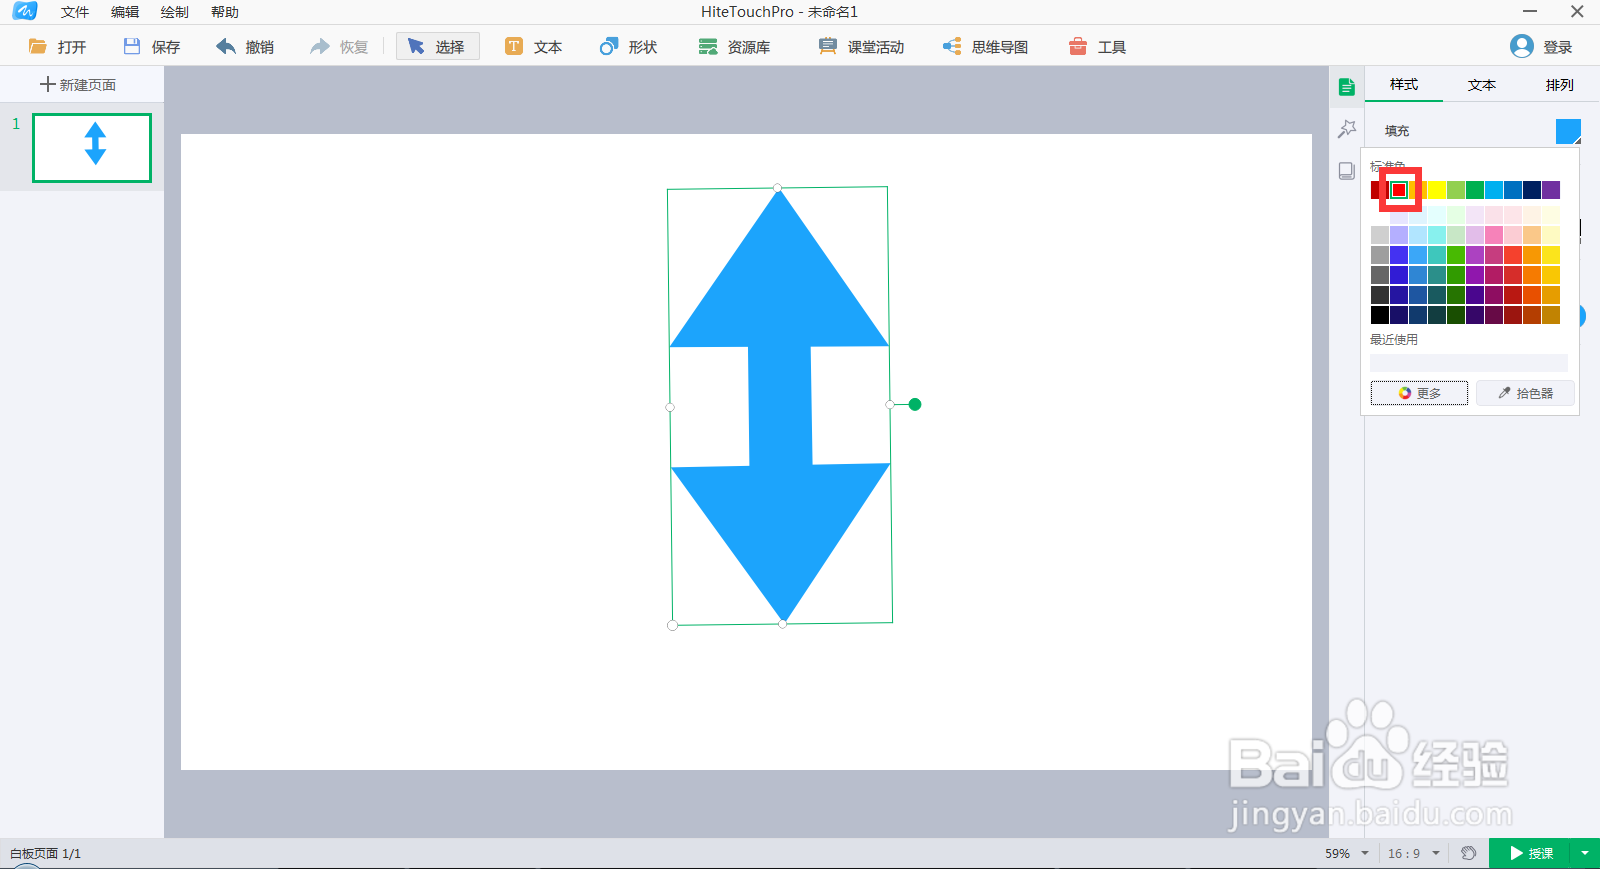Click the recently used (最近使用) colors bar

pyautogui.click(x=1469, y=363)
